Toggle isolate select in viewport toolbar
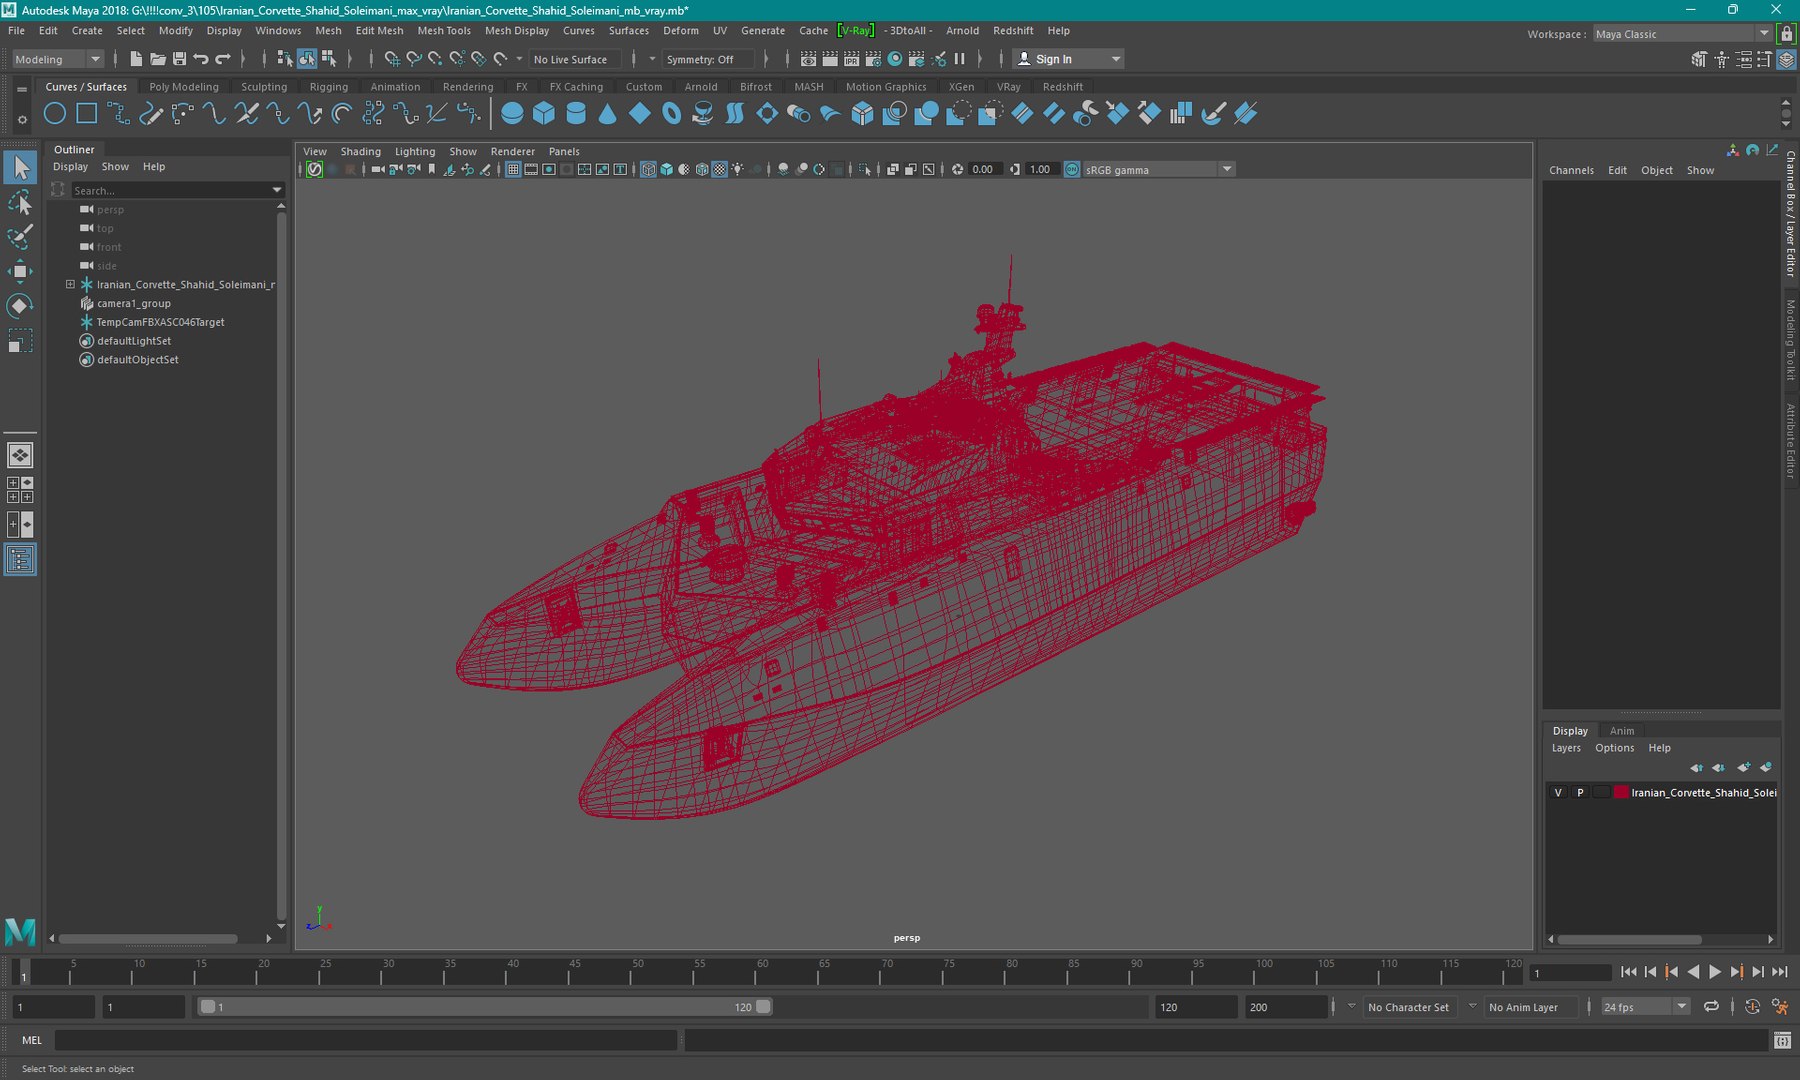Viewport: 1800px width, 1080px height. [x=866, y=169]
